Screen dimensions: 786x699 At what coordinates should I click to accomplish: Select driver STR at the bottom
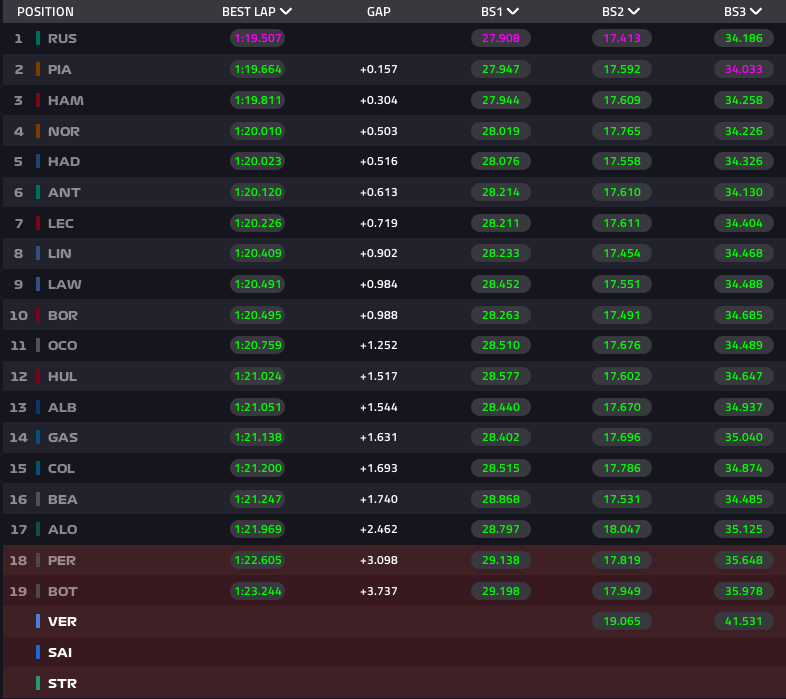[62, 683]
